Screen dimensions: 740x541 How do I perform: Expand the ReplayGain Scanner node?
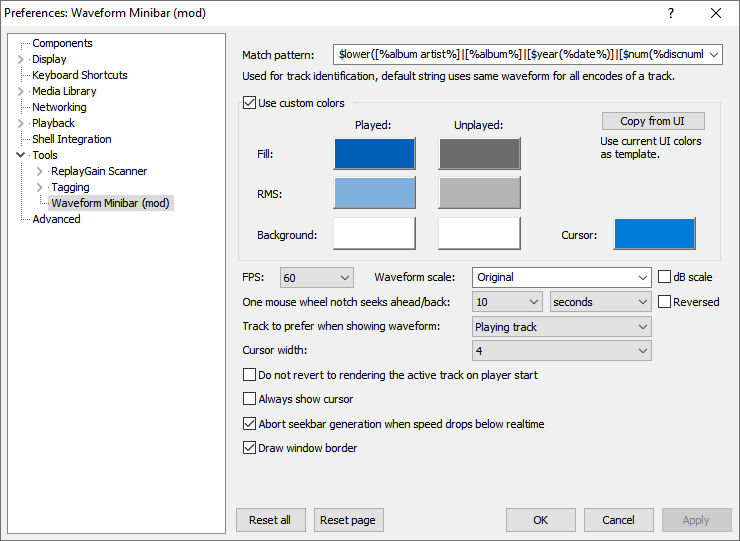(40, 171)
